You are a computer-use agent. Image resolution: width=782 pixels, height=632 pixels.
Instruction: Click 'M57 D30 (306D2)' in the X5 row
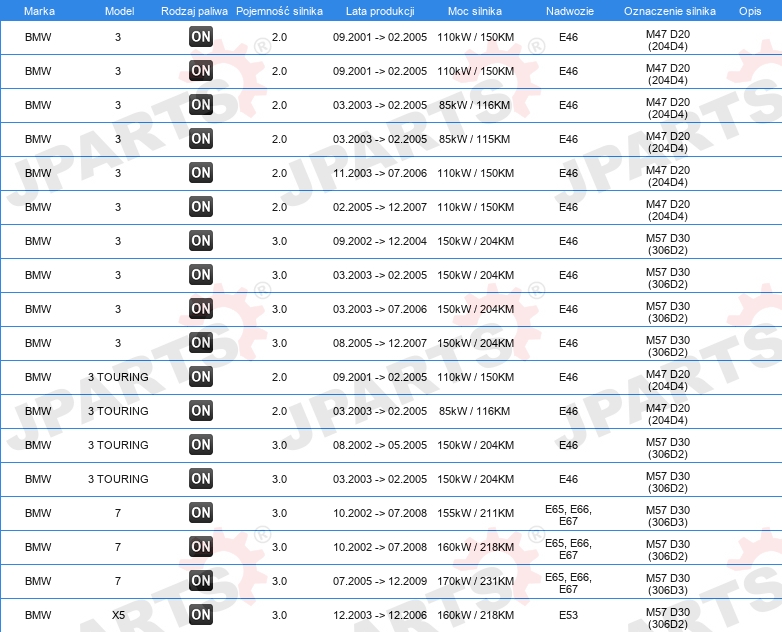pos(668,618)
